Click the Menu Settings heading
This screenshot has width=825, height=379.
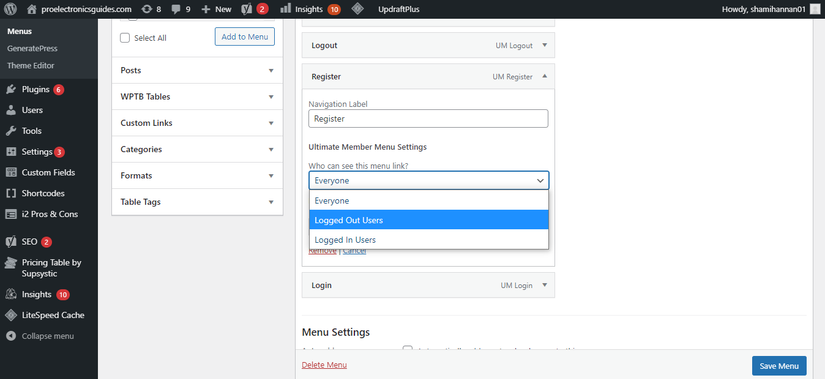pyautogui.click(x=336, y=332)
